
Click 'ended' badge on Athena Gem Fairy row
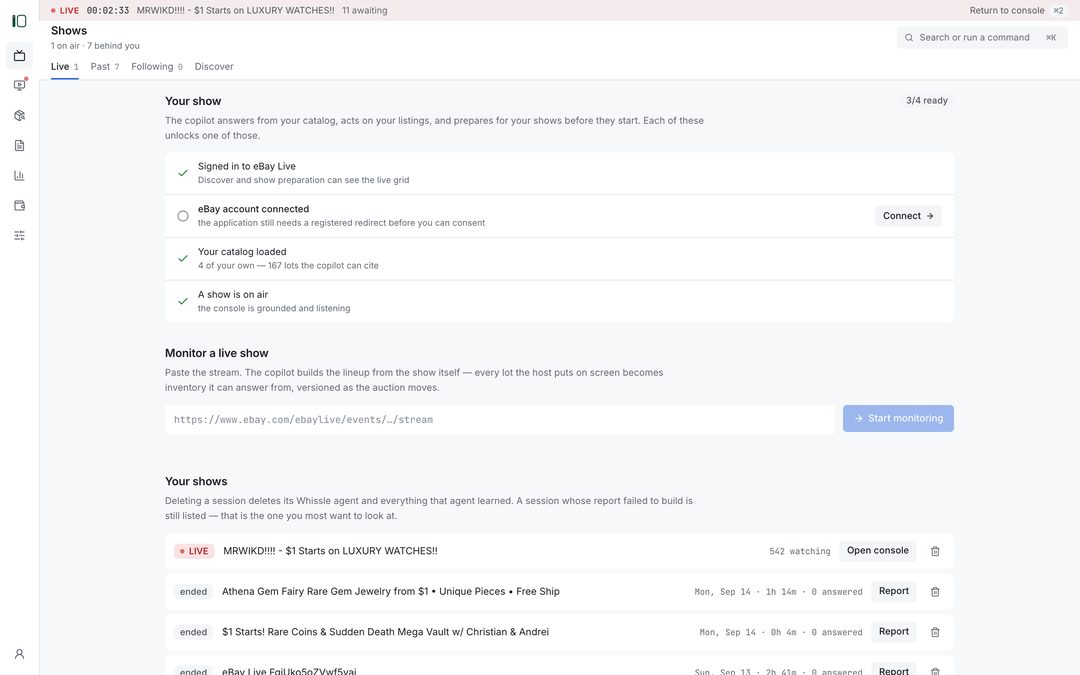[x=194, y=592]
